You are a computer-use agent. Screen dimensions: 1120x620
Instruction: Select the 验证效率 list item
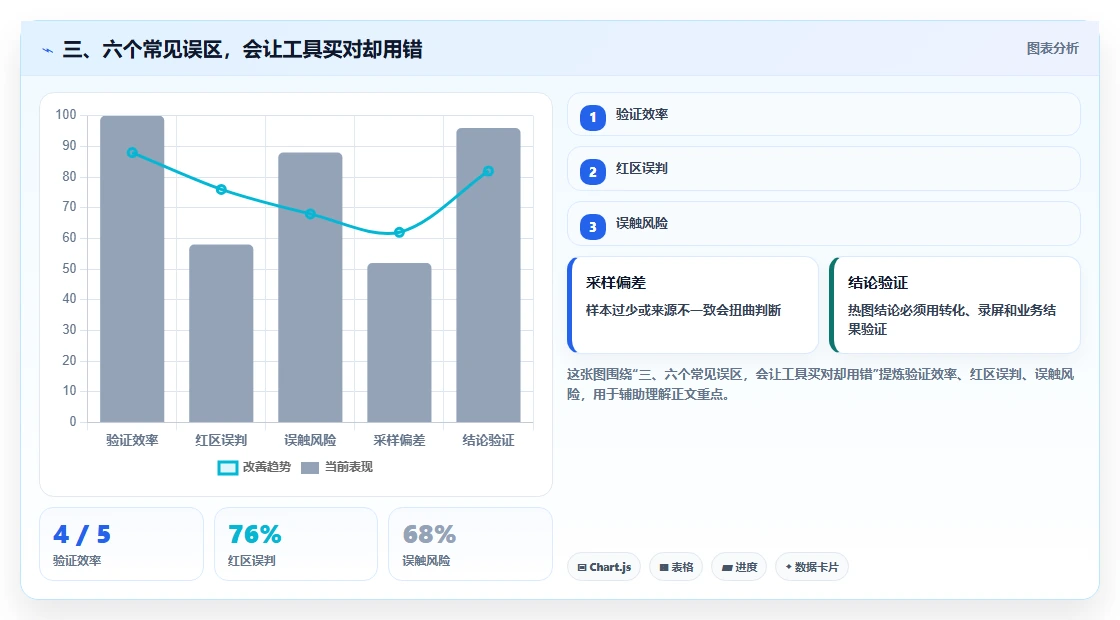824,114
